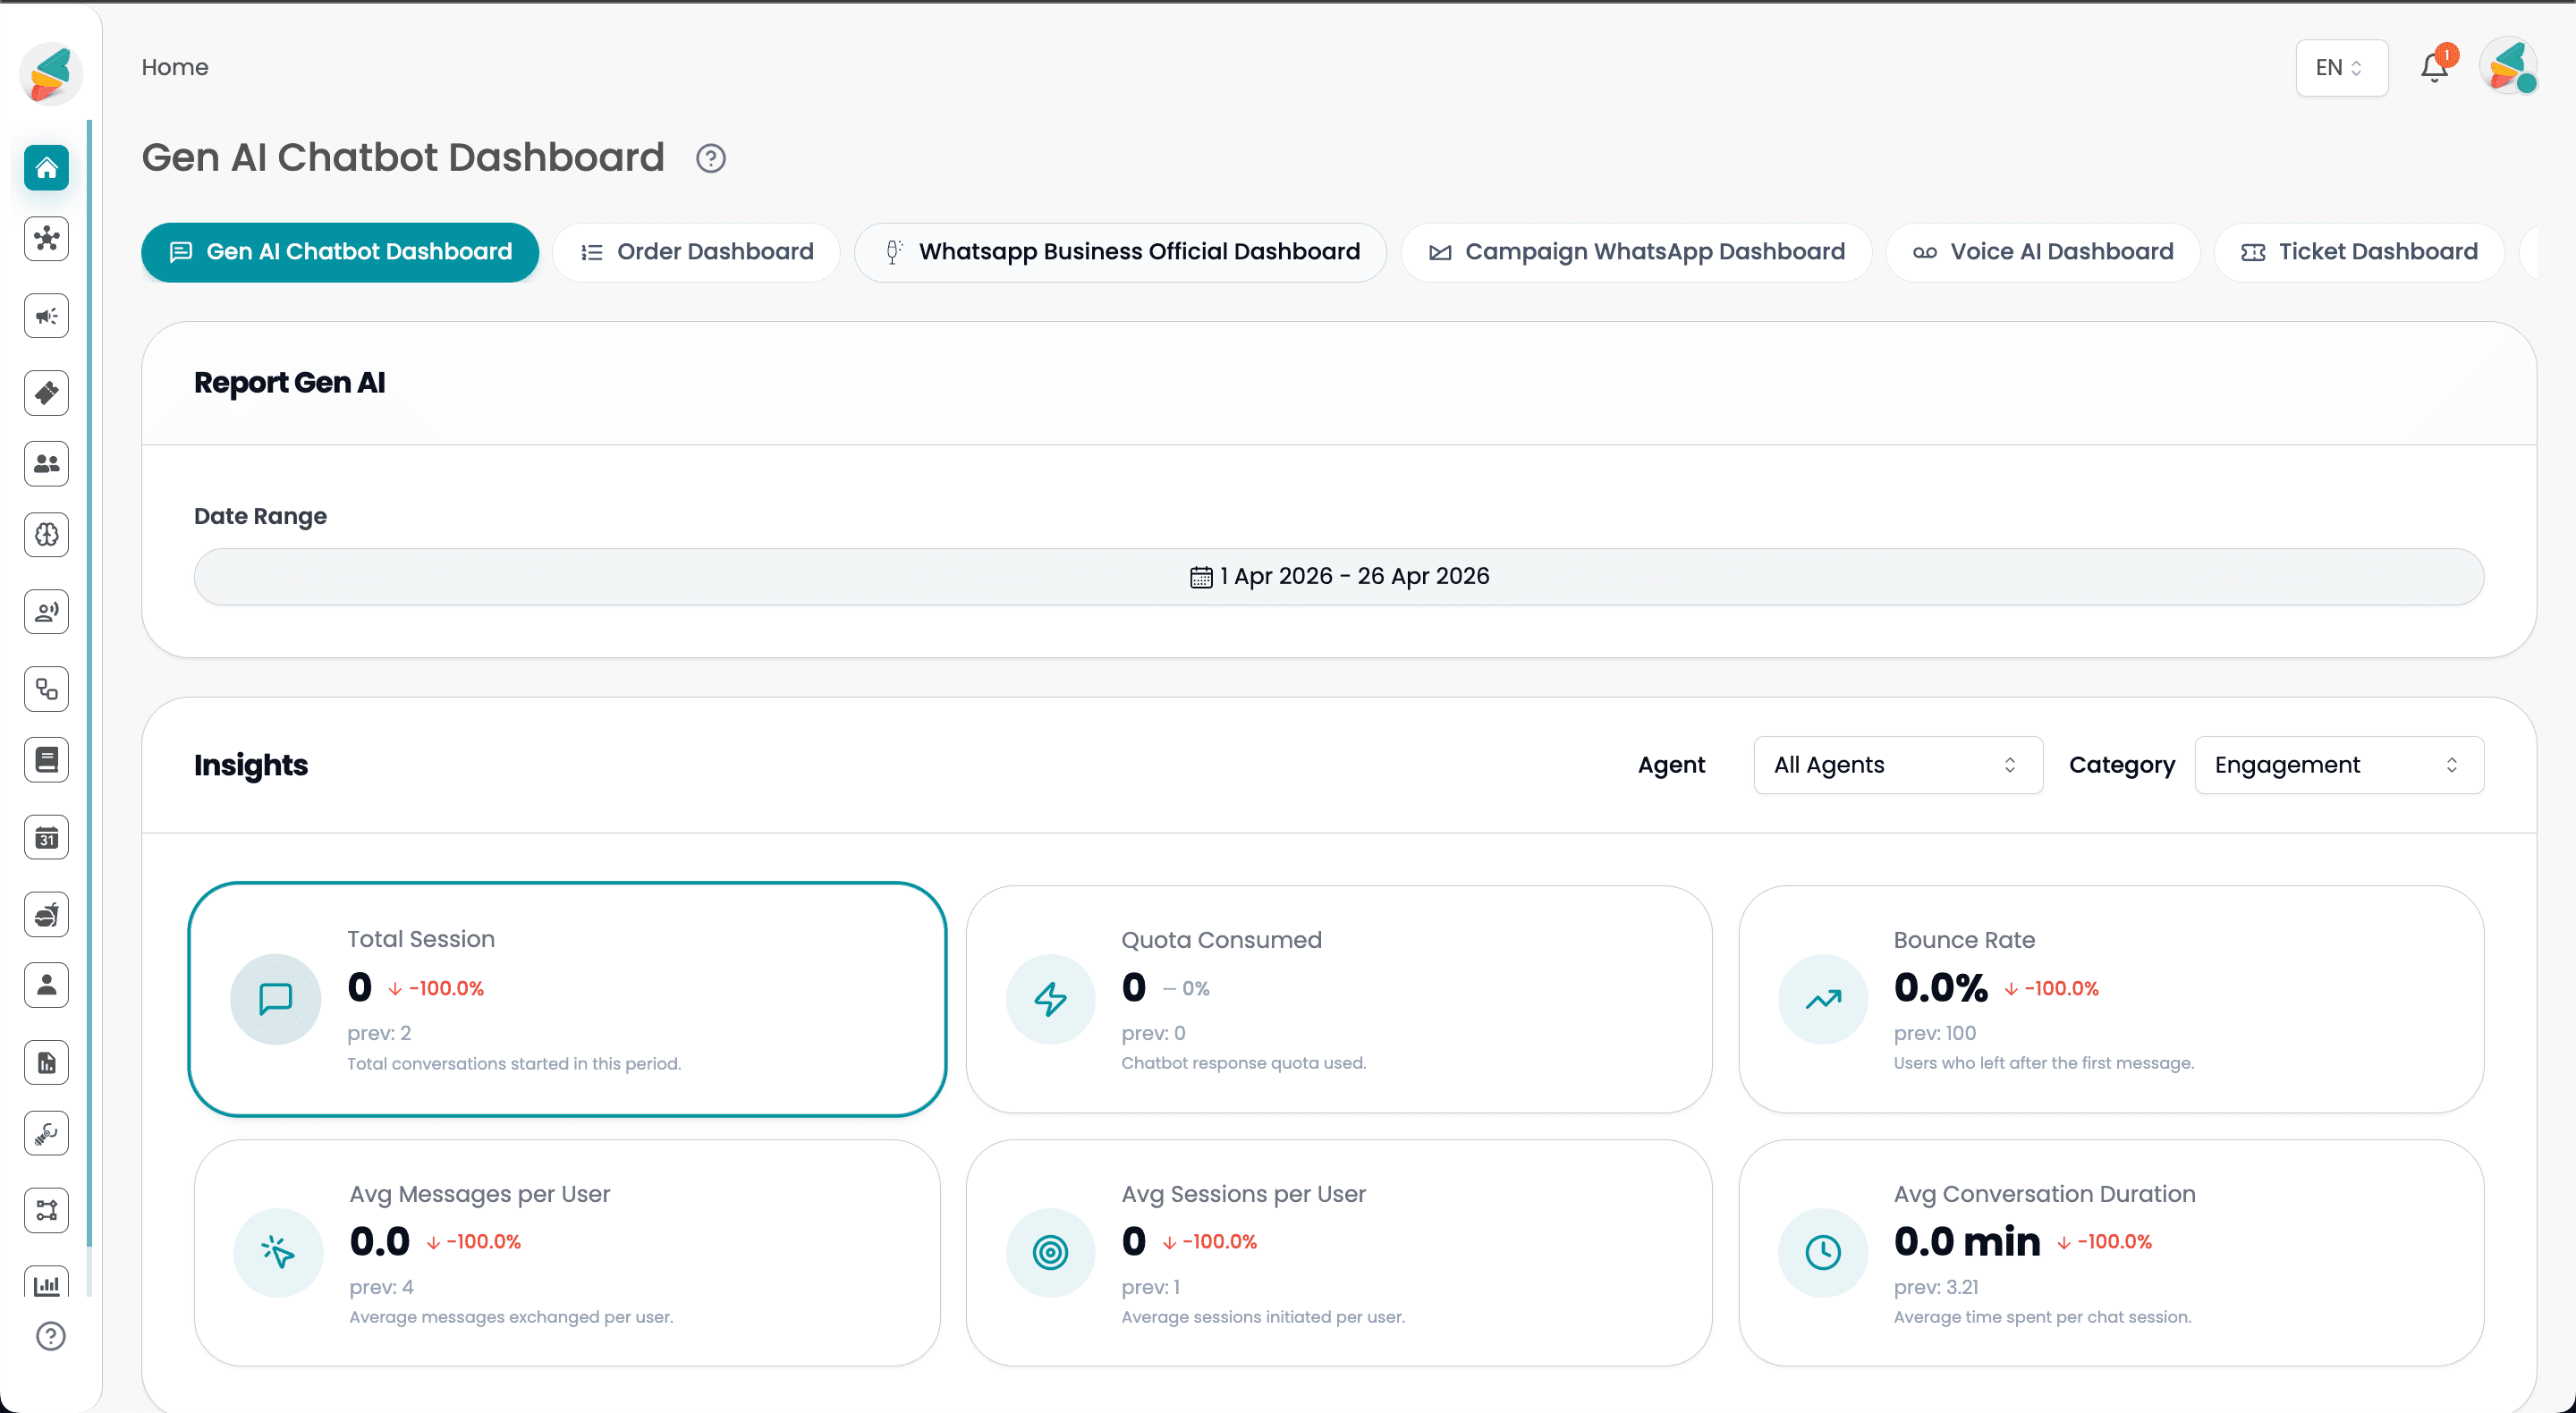
Task: Click the 'Report Gen AI' heading
Action: [289, 383]
